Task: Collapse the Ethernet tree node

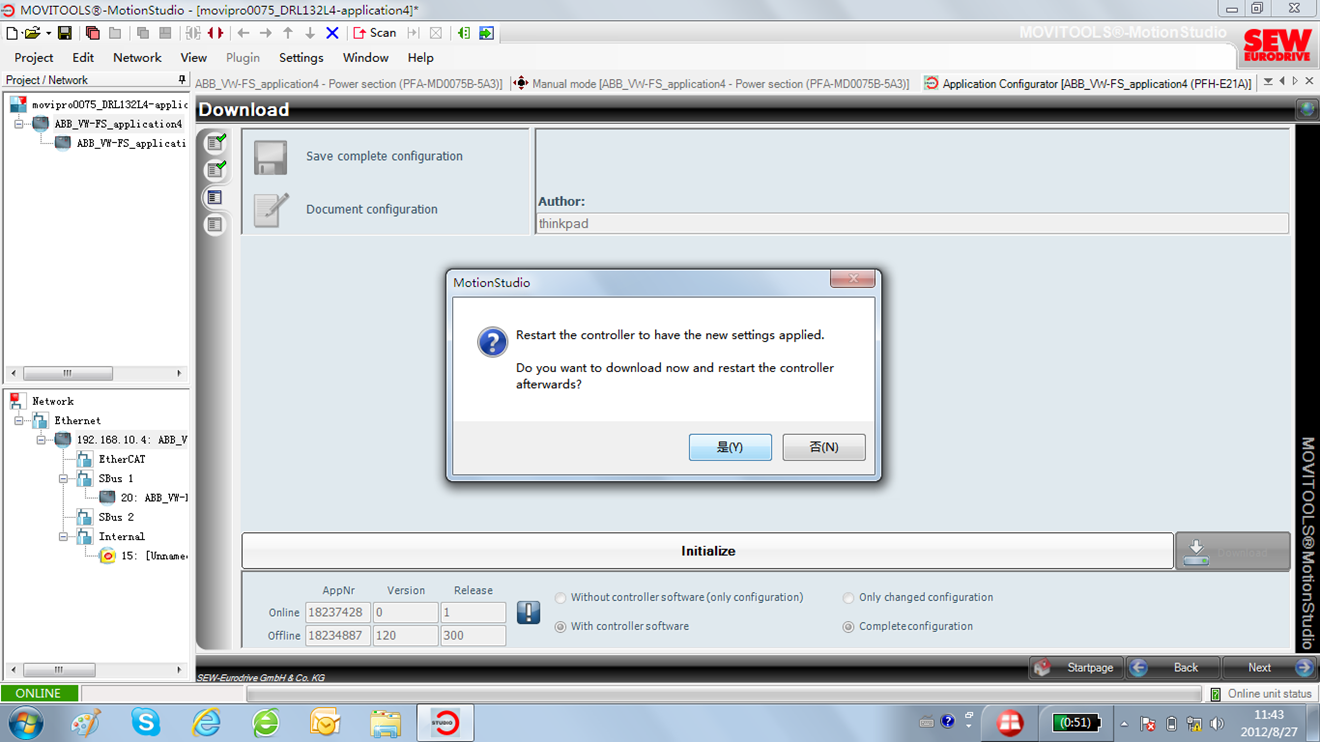Action: coord(19,421)
